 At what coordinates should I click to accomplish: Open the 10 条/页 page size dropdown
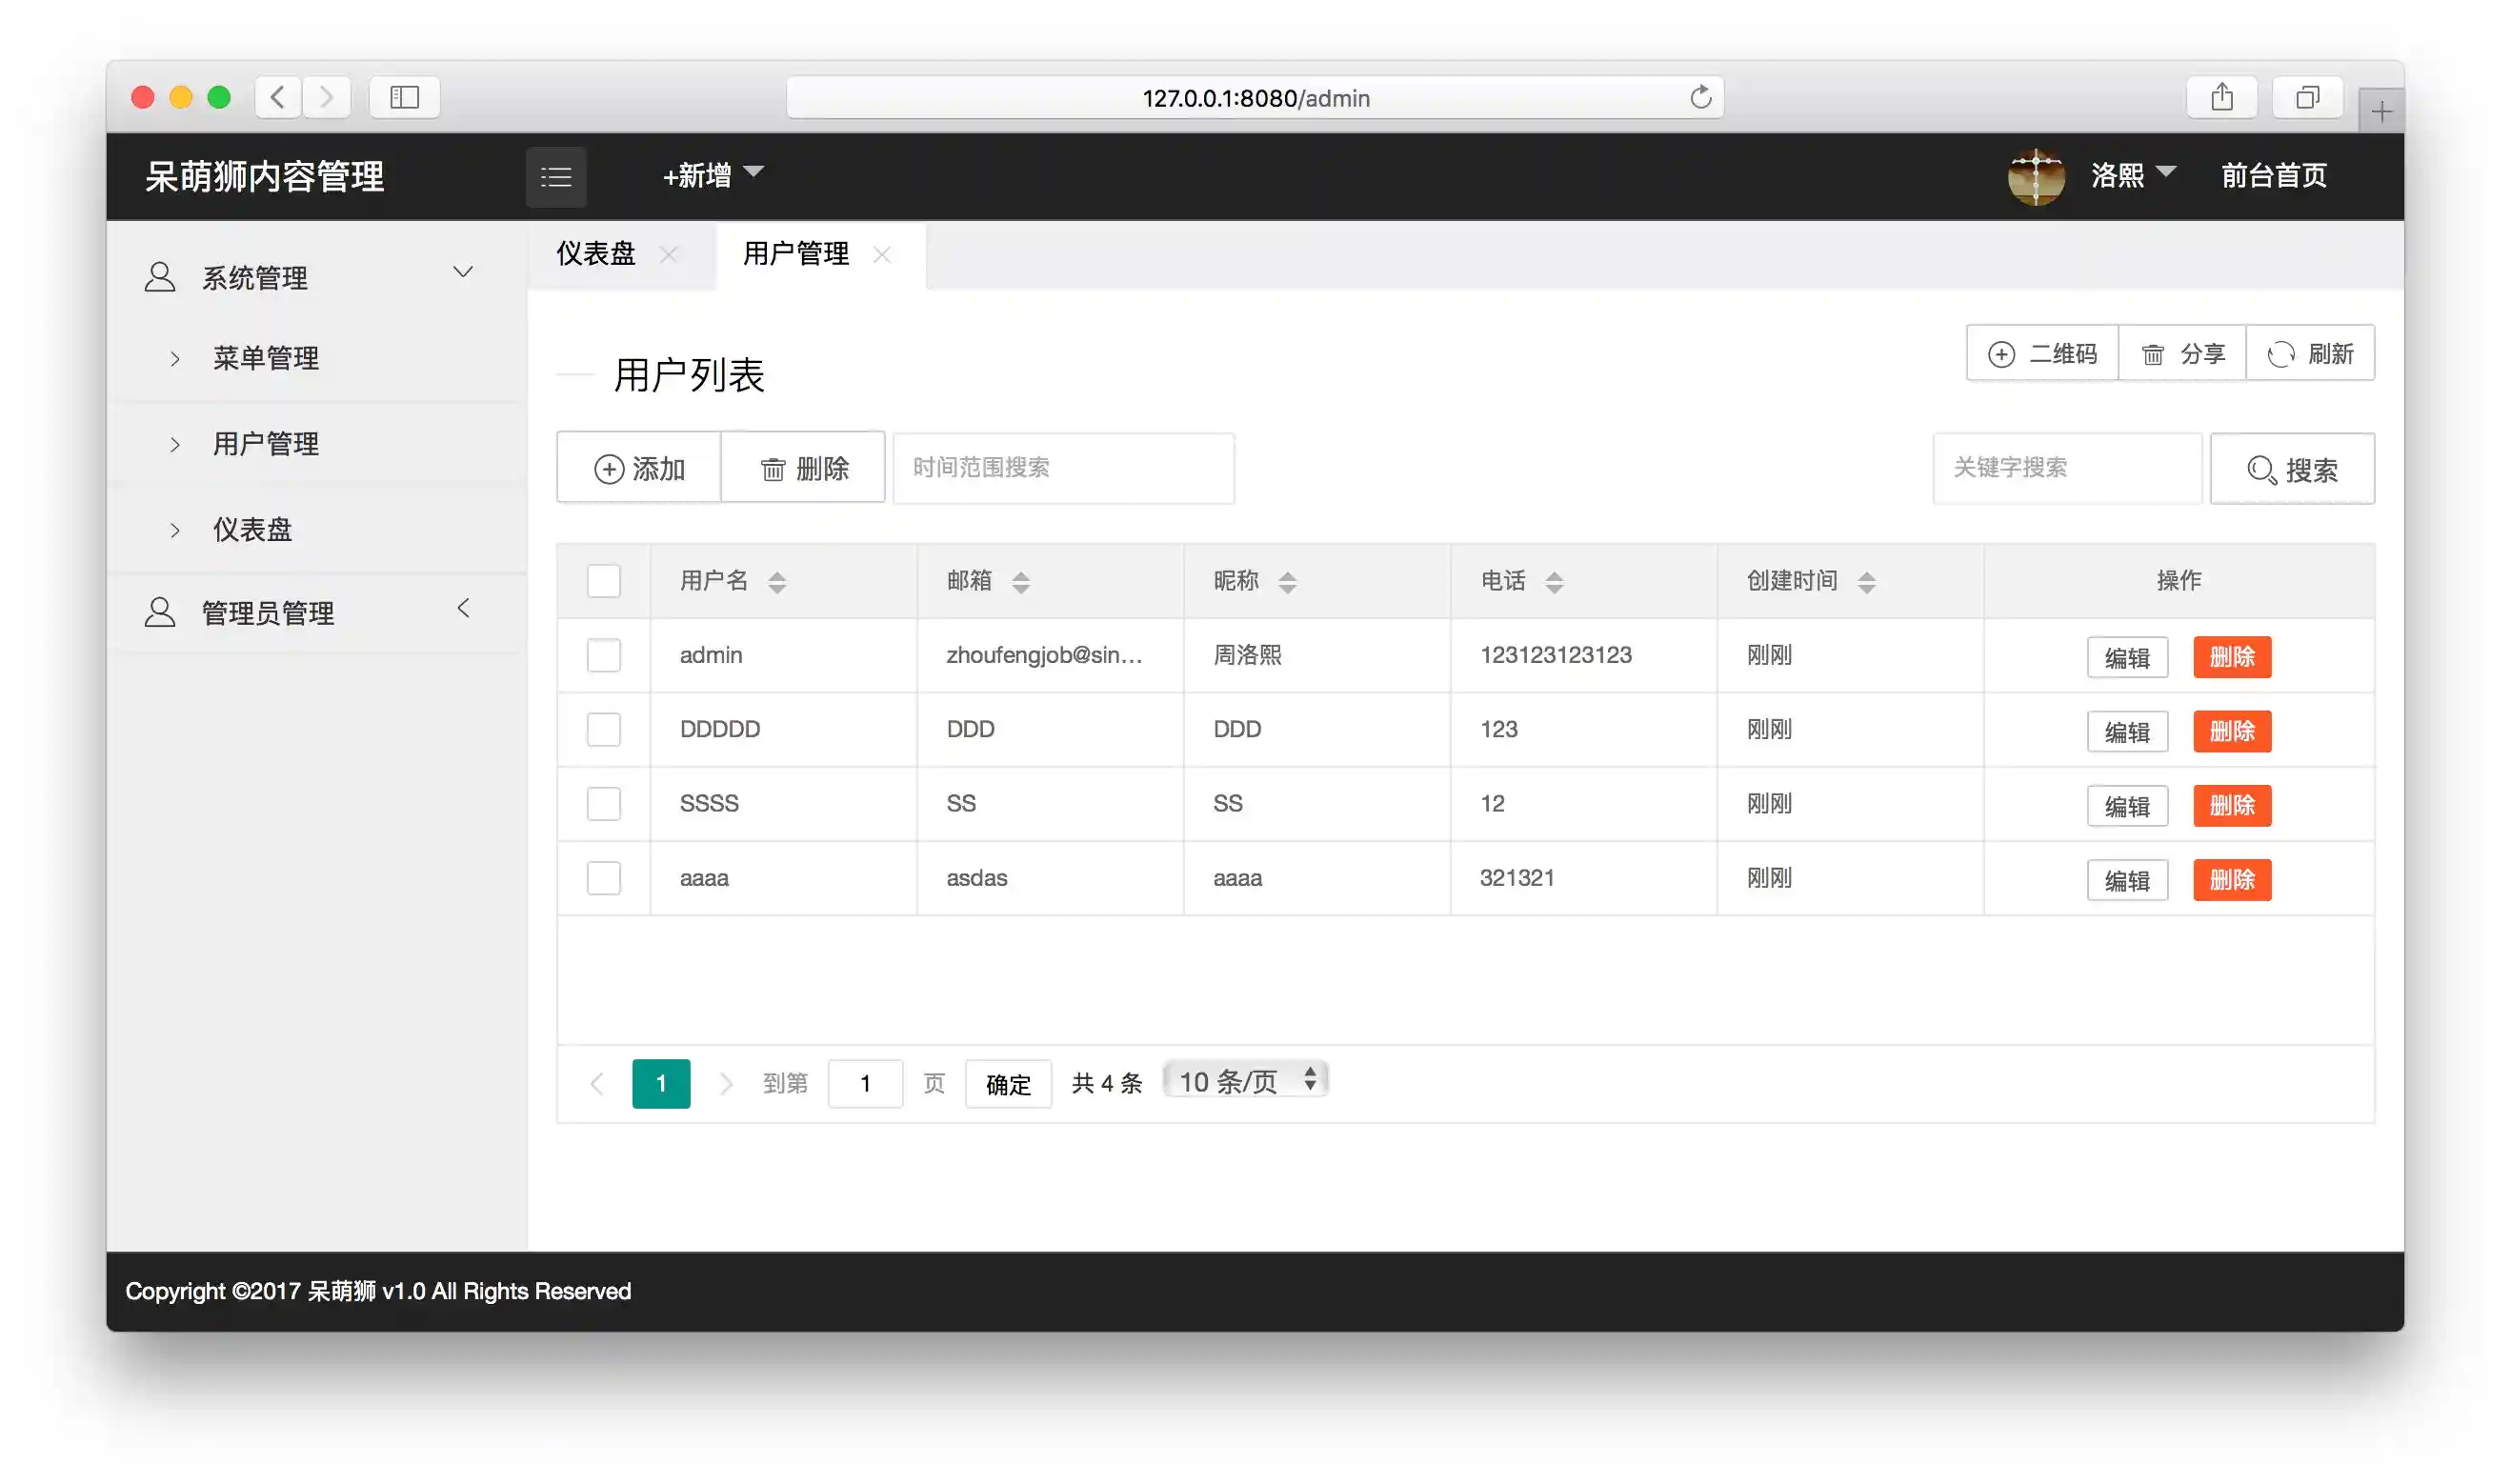coord(1244,1080)
